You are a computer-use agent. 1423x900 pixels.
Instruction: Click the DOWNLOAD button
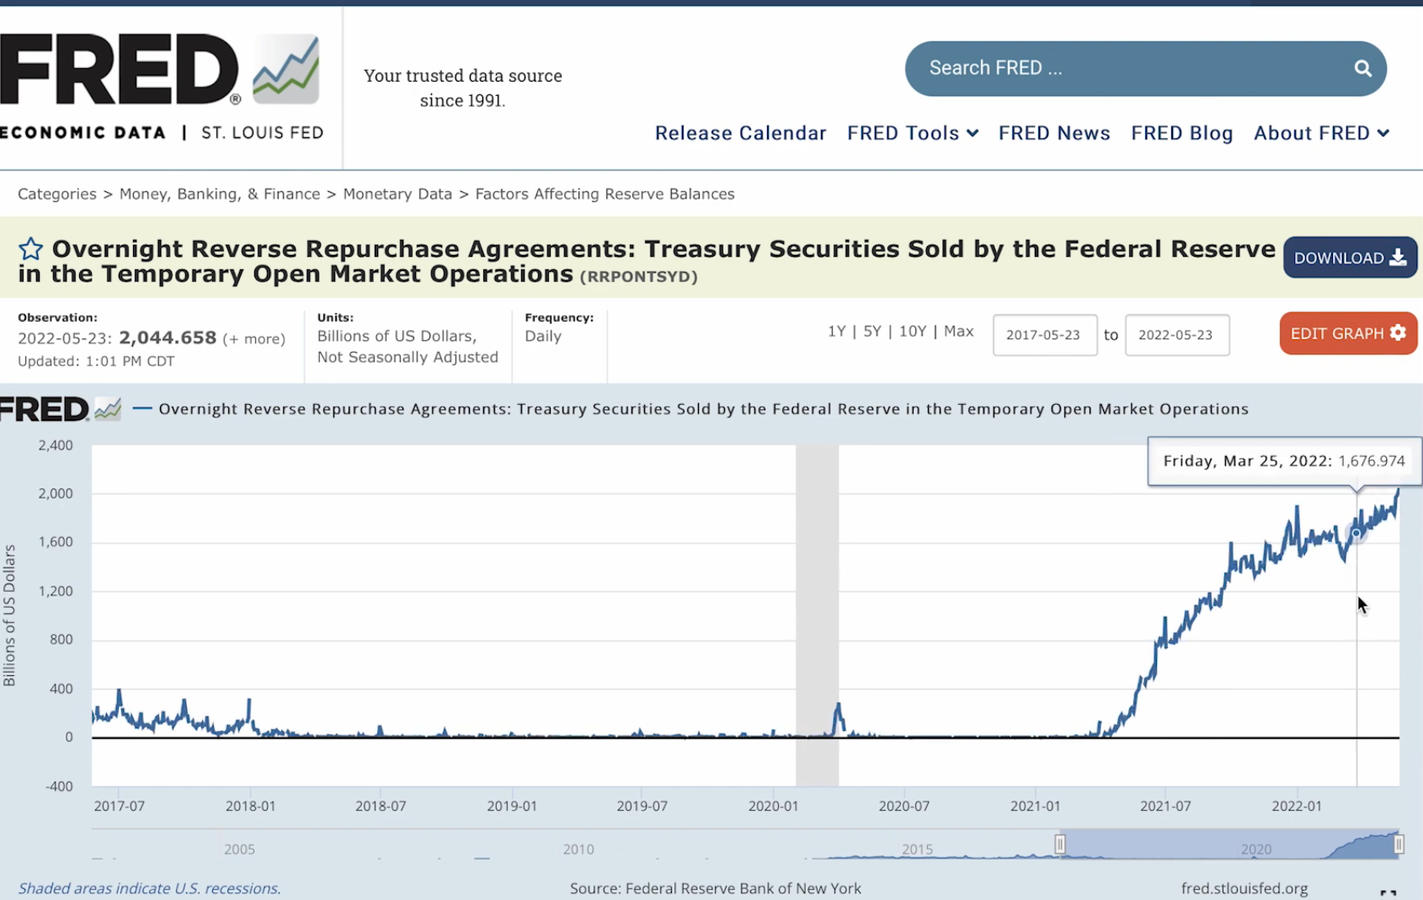1350,258
